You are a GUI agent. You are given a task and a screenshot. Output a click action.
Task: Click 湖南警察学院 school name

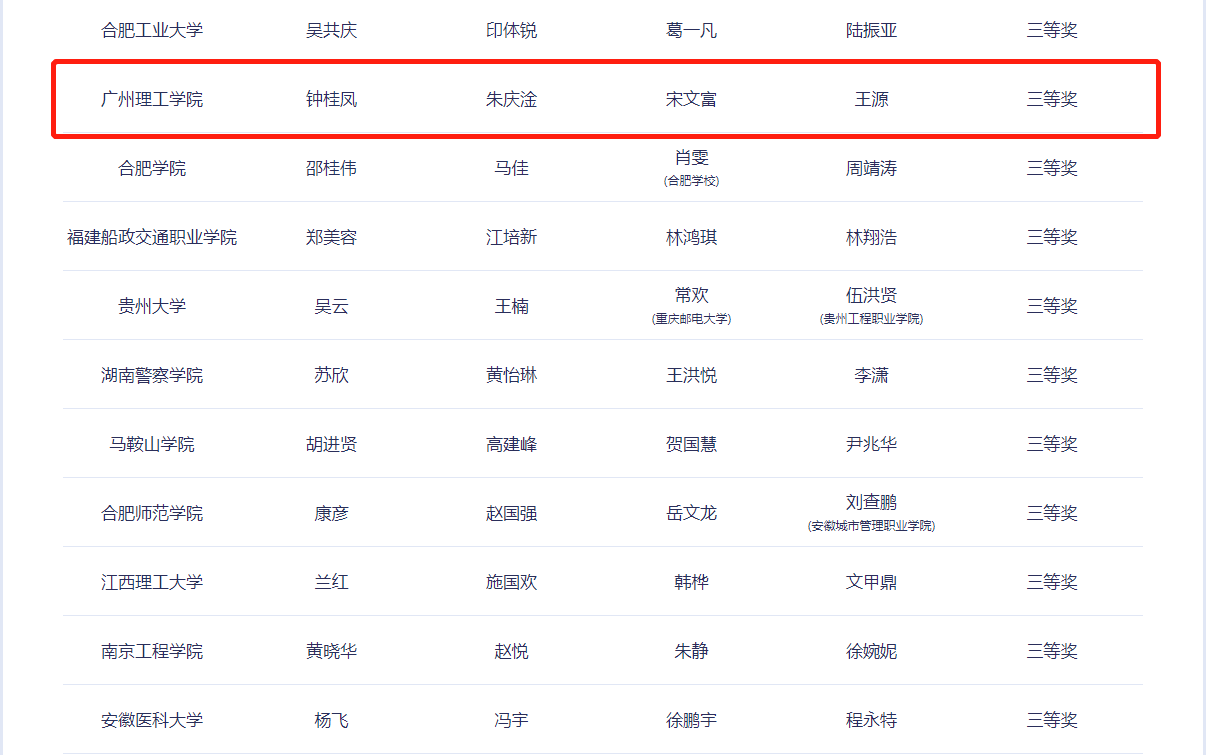click(152, 375)
